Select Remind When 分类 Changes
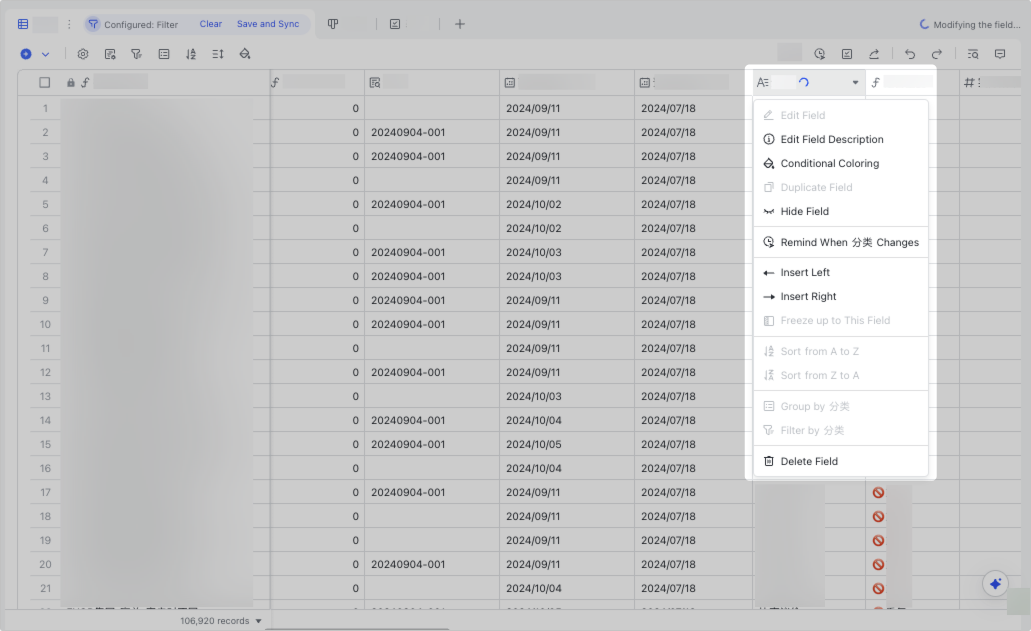Screen dimensions: 1031x631 [840, 243]
